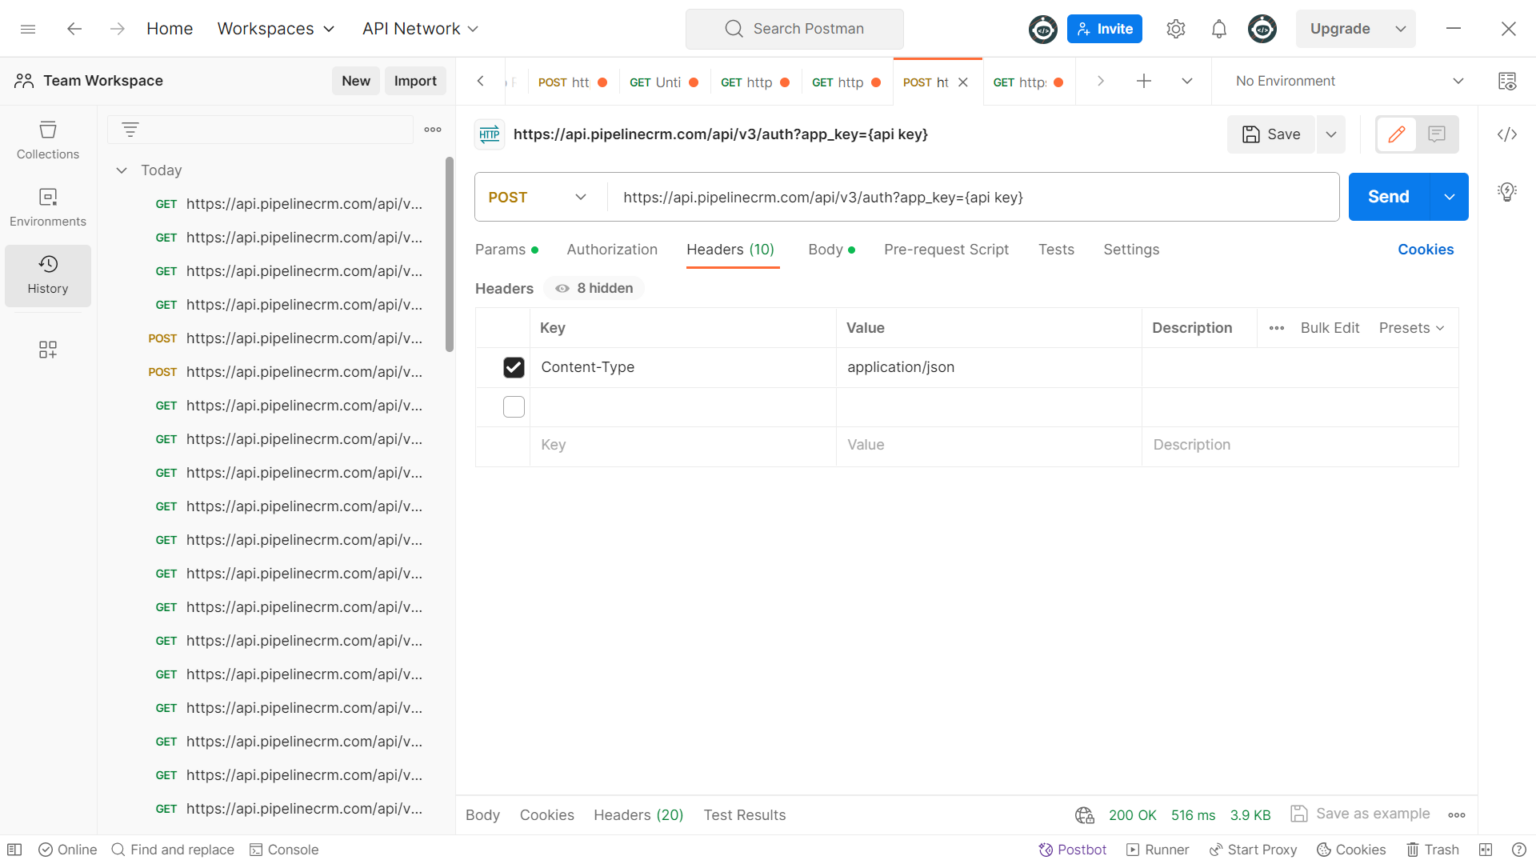Viewport: 1536px width, 864px height.
Task: Click the request URL input field
Action: tap(972, 197)
